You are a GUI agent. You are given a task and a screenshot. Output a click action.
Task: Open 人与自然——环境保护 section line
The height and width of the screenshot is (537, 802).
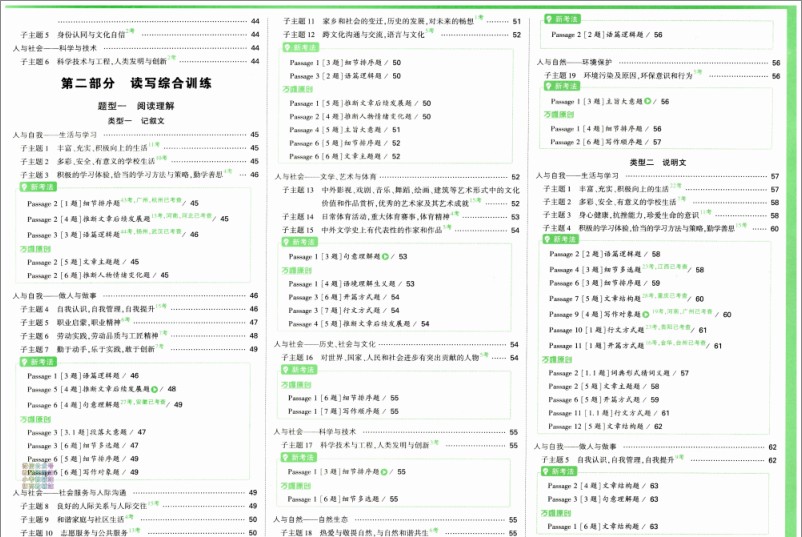pos(658,62)
